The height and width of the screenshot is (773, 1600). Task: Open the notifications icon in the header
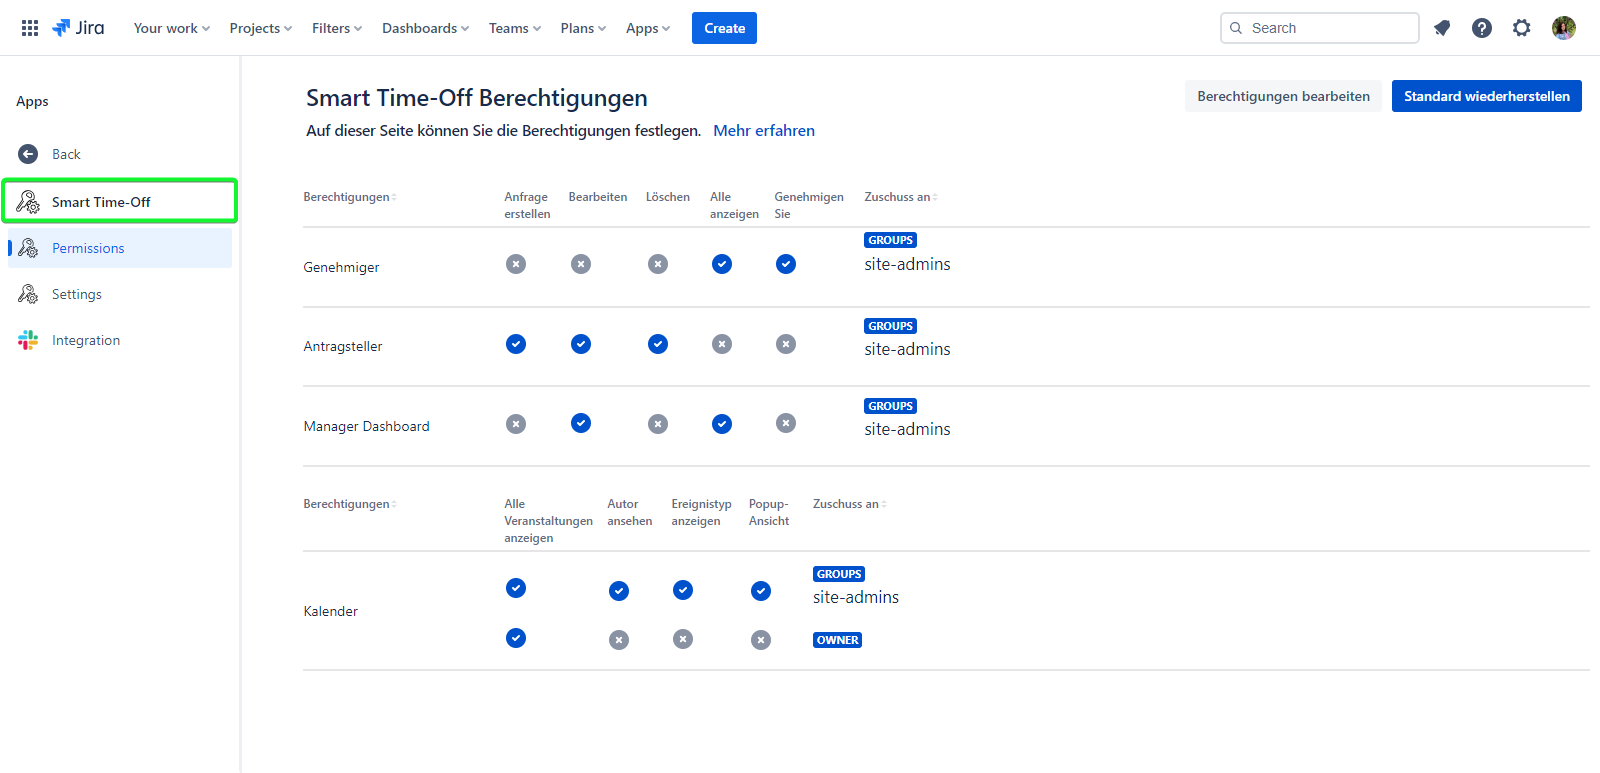pyautogui.click(x=1442, y=28)
